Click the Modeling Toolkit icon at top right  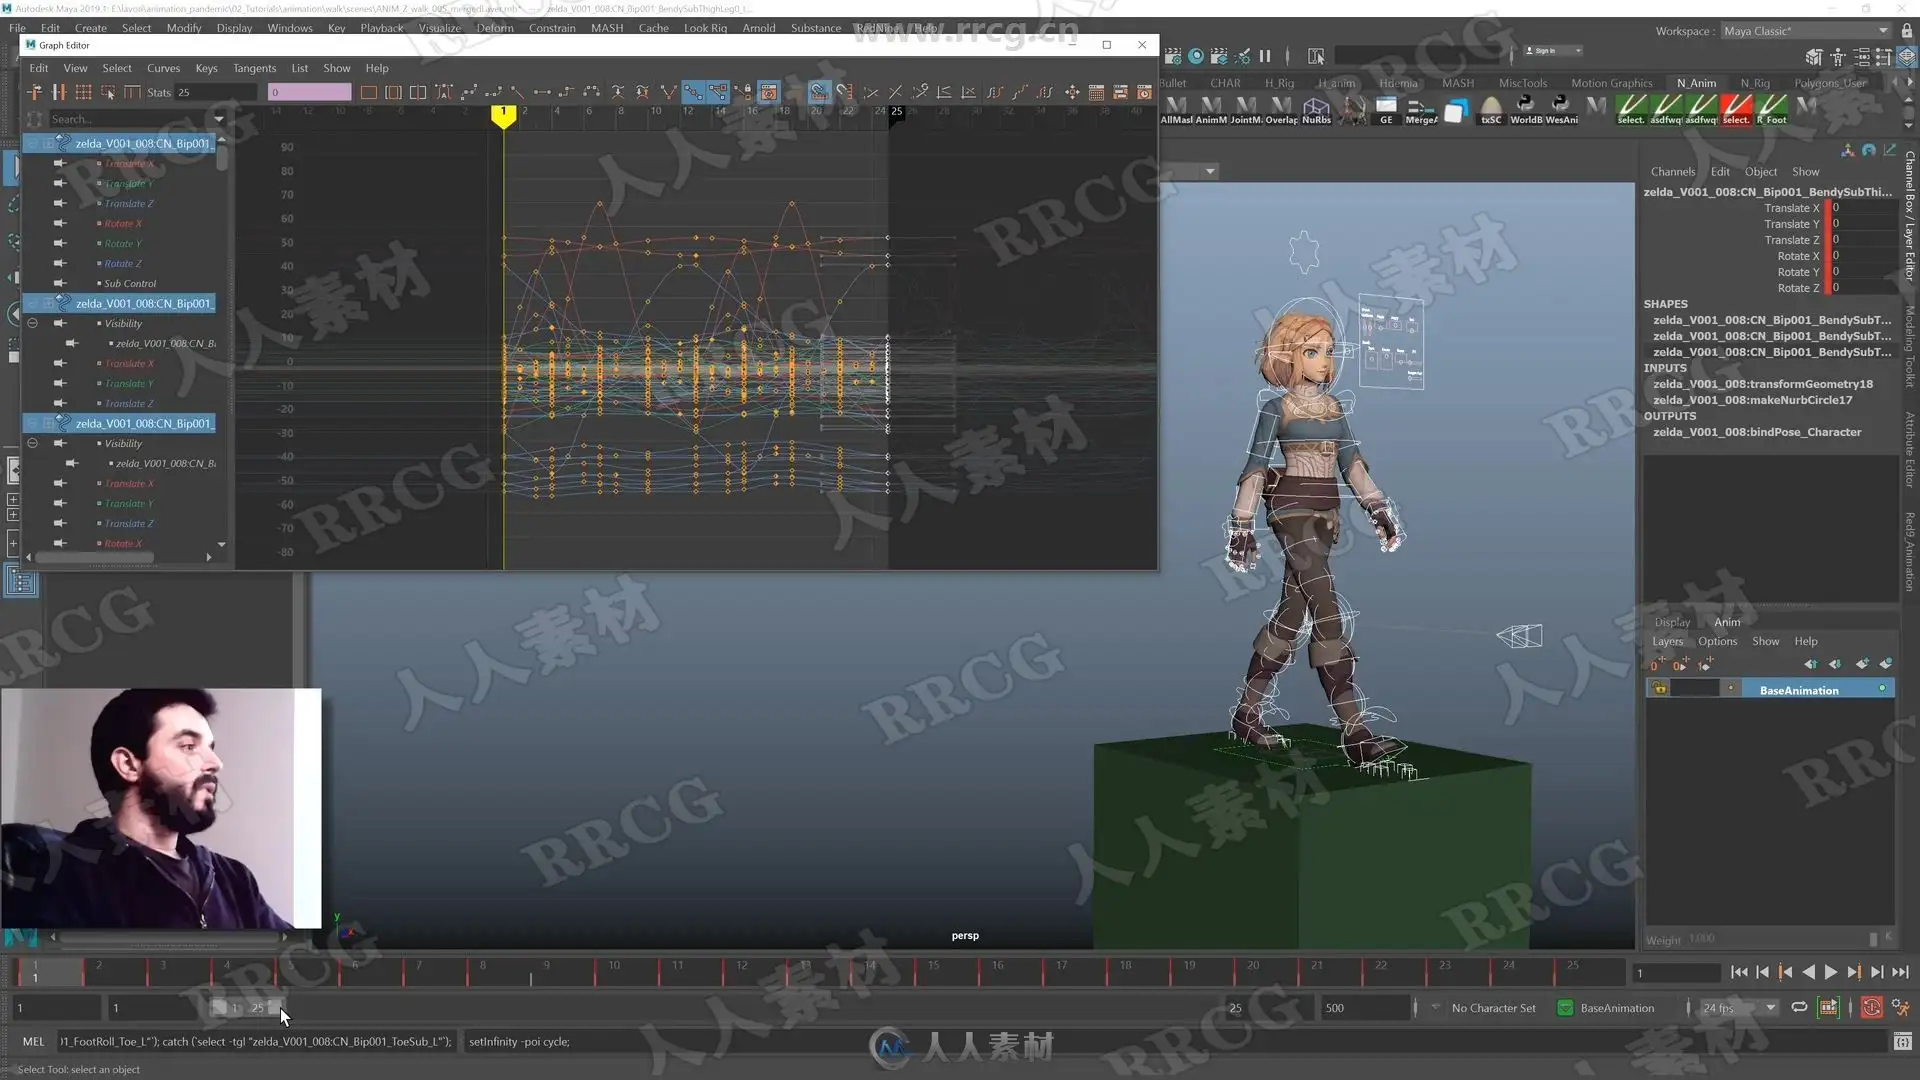[1813, 57]
